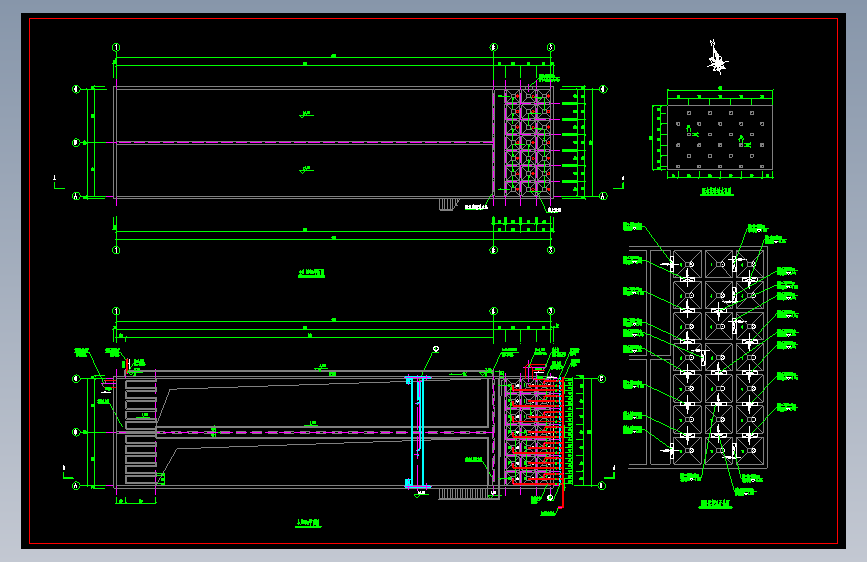The image size is (867, 562).
Task: Click the section mark left of the lower plan
Action: tap(67, 472)
